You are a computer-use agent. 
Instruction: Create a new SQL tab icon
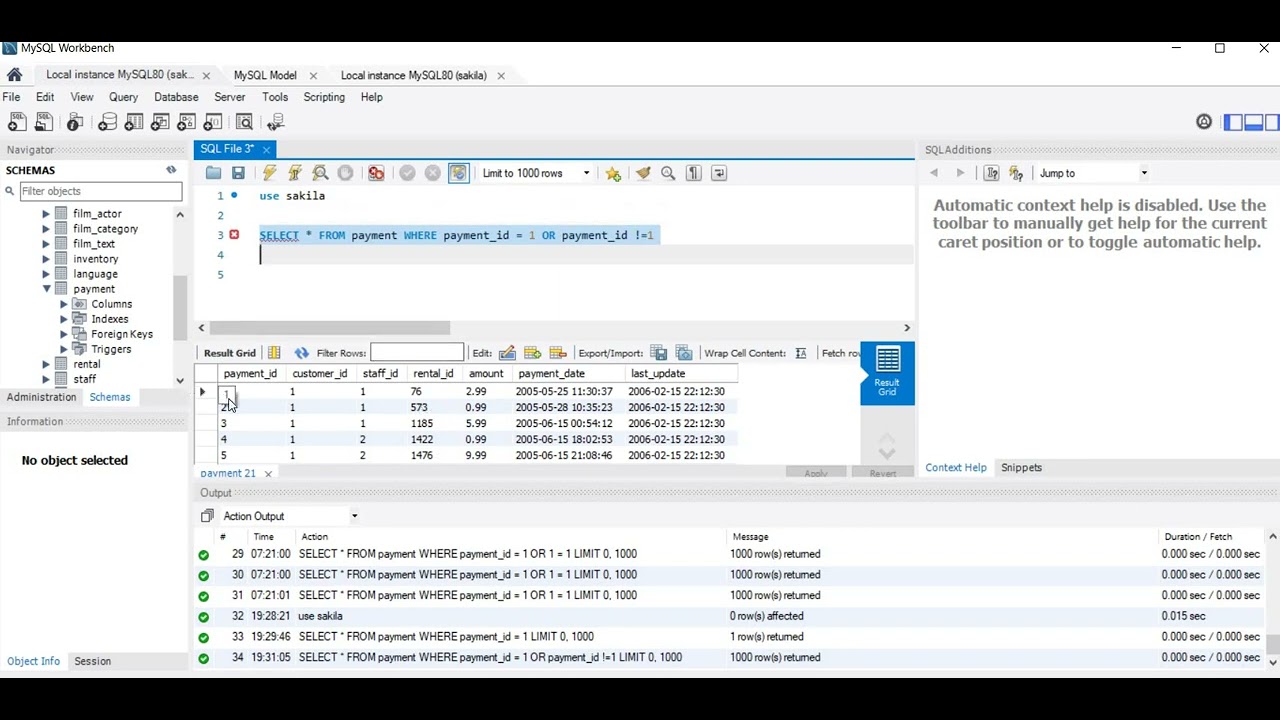(x=17, y=122)
